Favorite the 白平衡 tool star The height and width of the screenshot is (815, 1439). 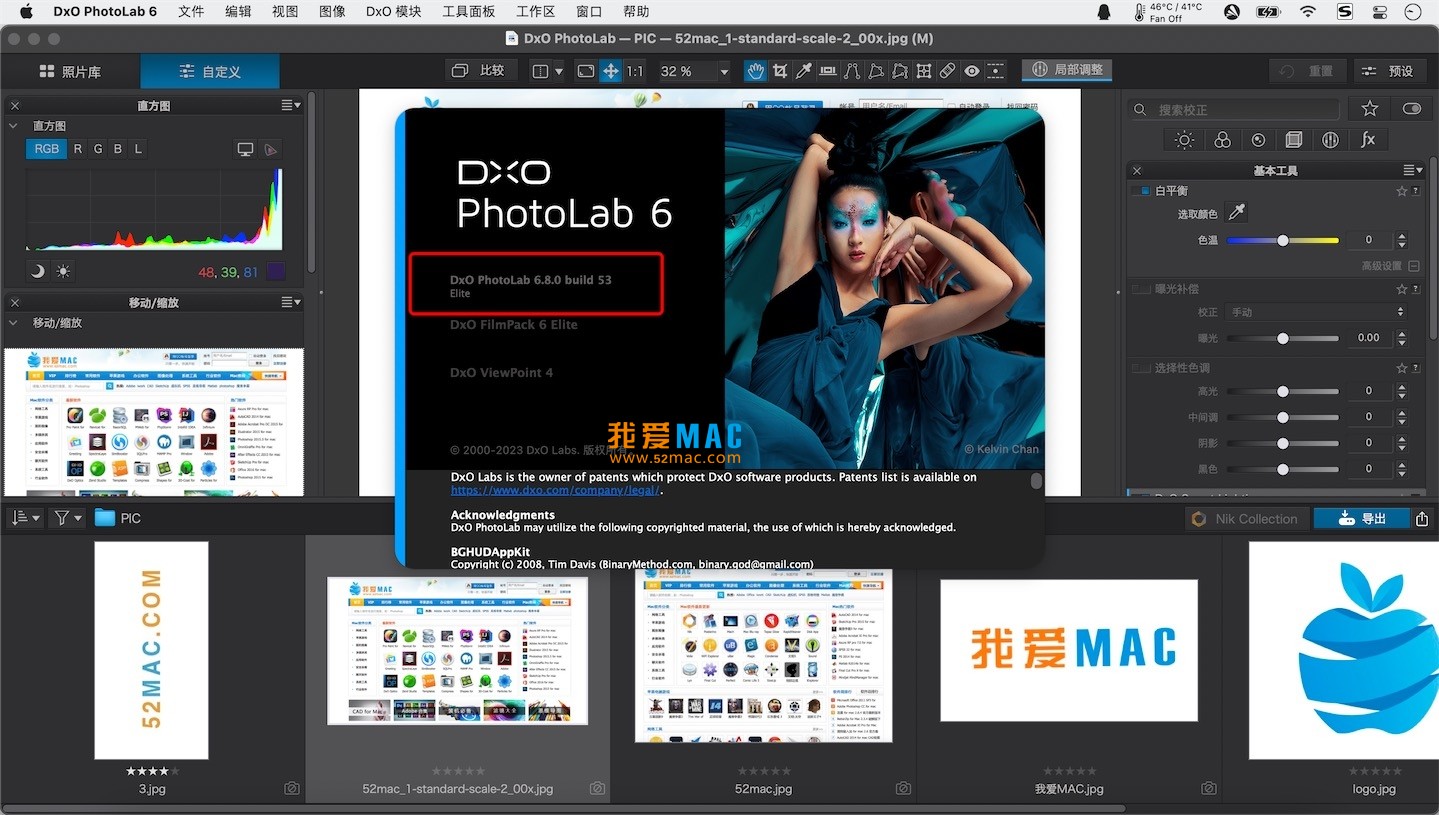pos(1401,190)
